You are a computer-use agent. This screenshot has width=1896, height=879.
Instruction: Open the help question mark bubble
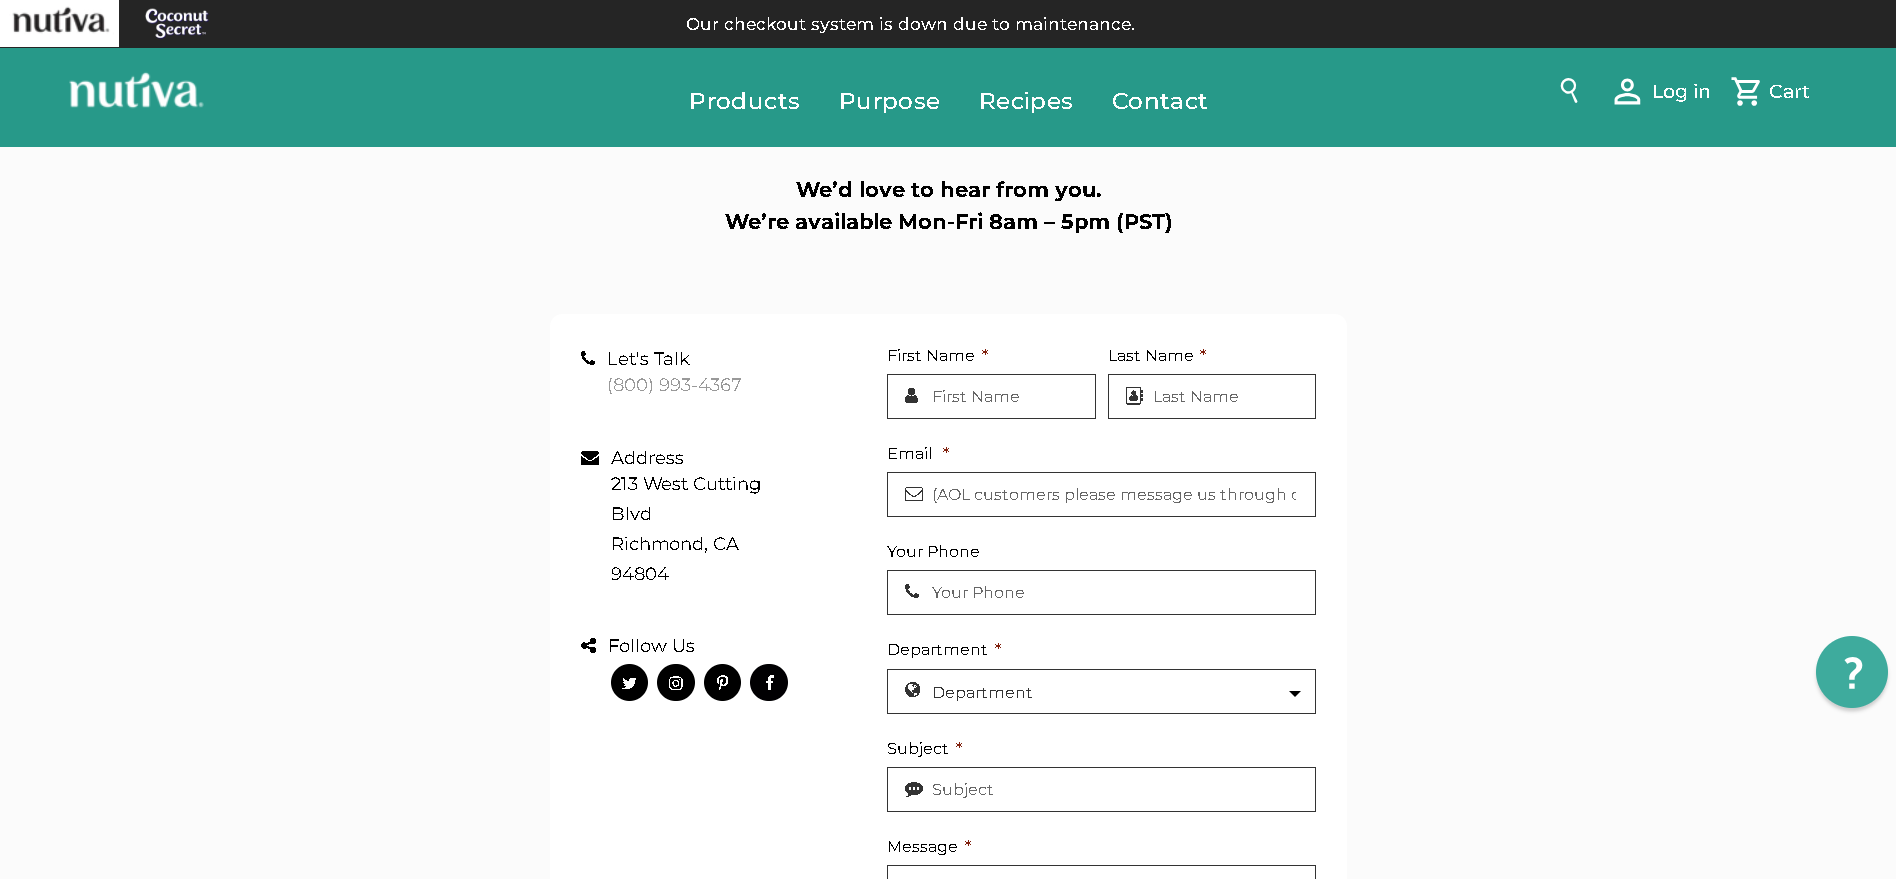[1851, 672]
